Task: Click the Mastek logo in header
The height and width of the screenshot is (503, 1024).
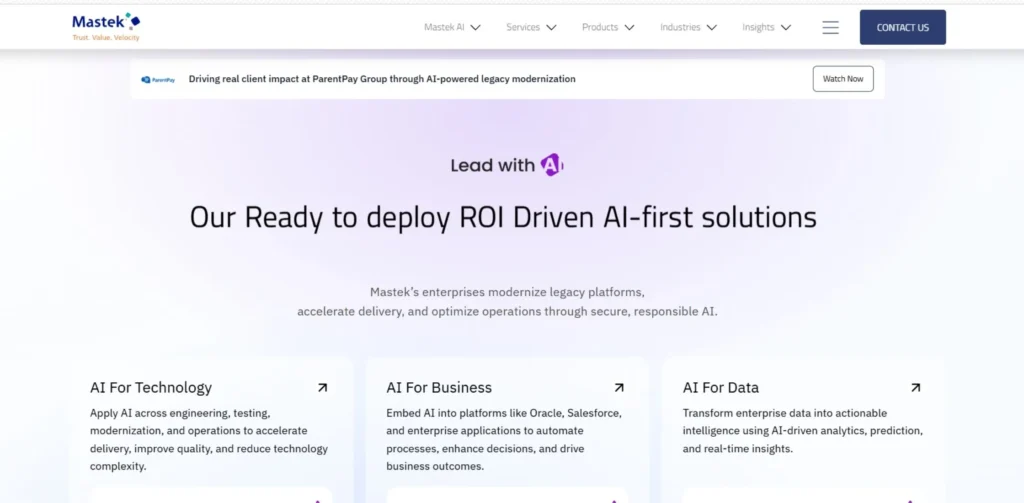Action: coord(106,26)
